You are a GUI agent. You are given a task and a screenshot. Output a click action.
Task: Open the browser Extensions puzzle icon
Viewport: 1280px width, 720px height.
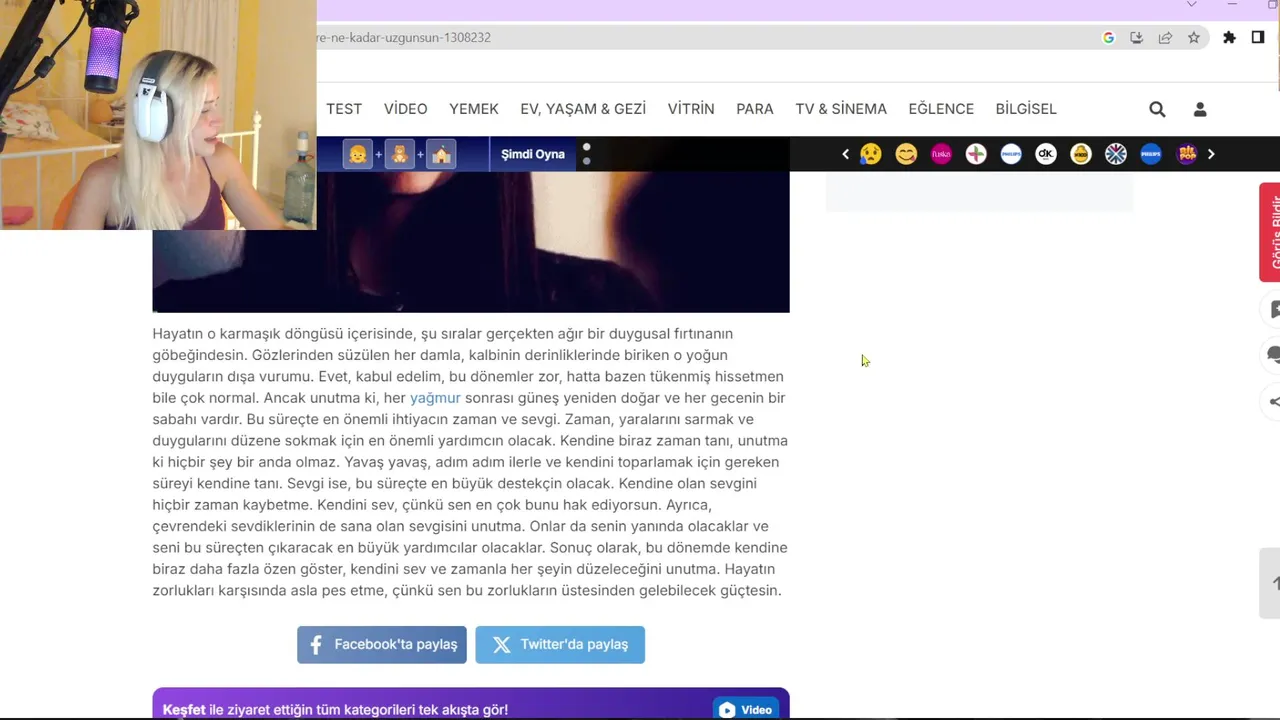pos(1229,37)
